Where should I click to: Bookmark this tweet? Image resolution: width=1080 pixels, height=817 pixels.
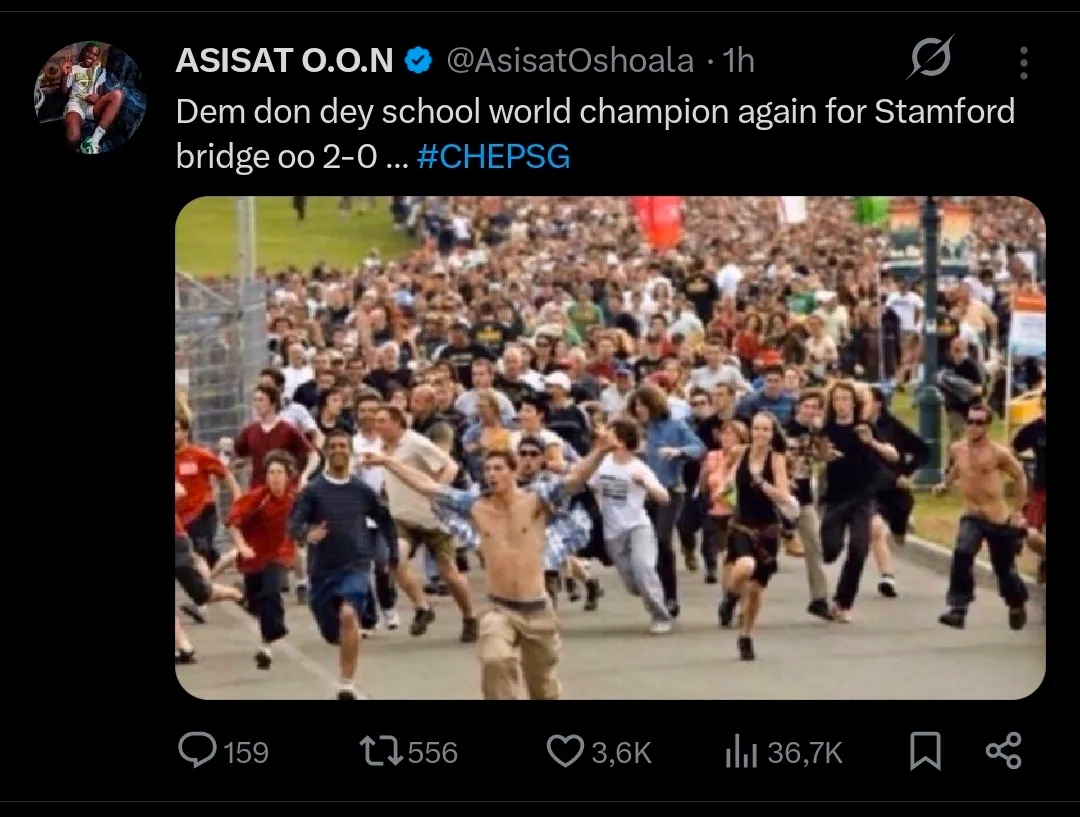(x=925, y=752)
